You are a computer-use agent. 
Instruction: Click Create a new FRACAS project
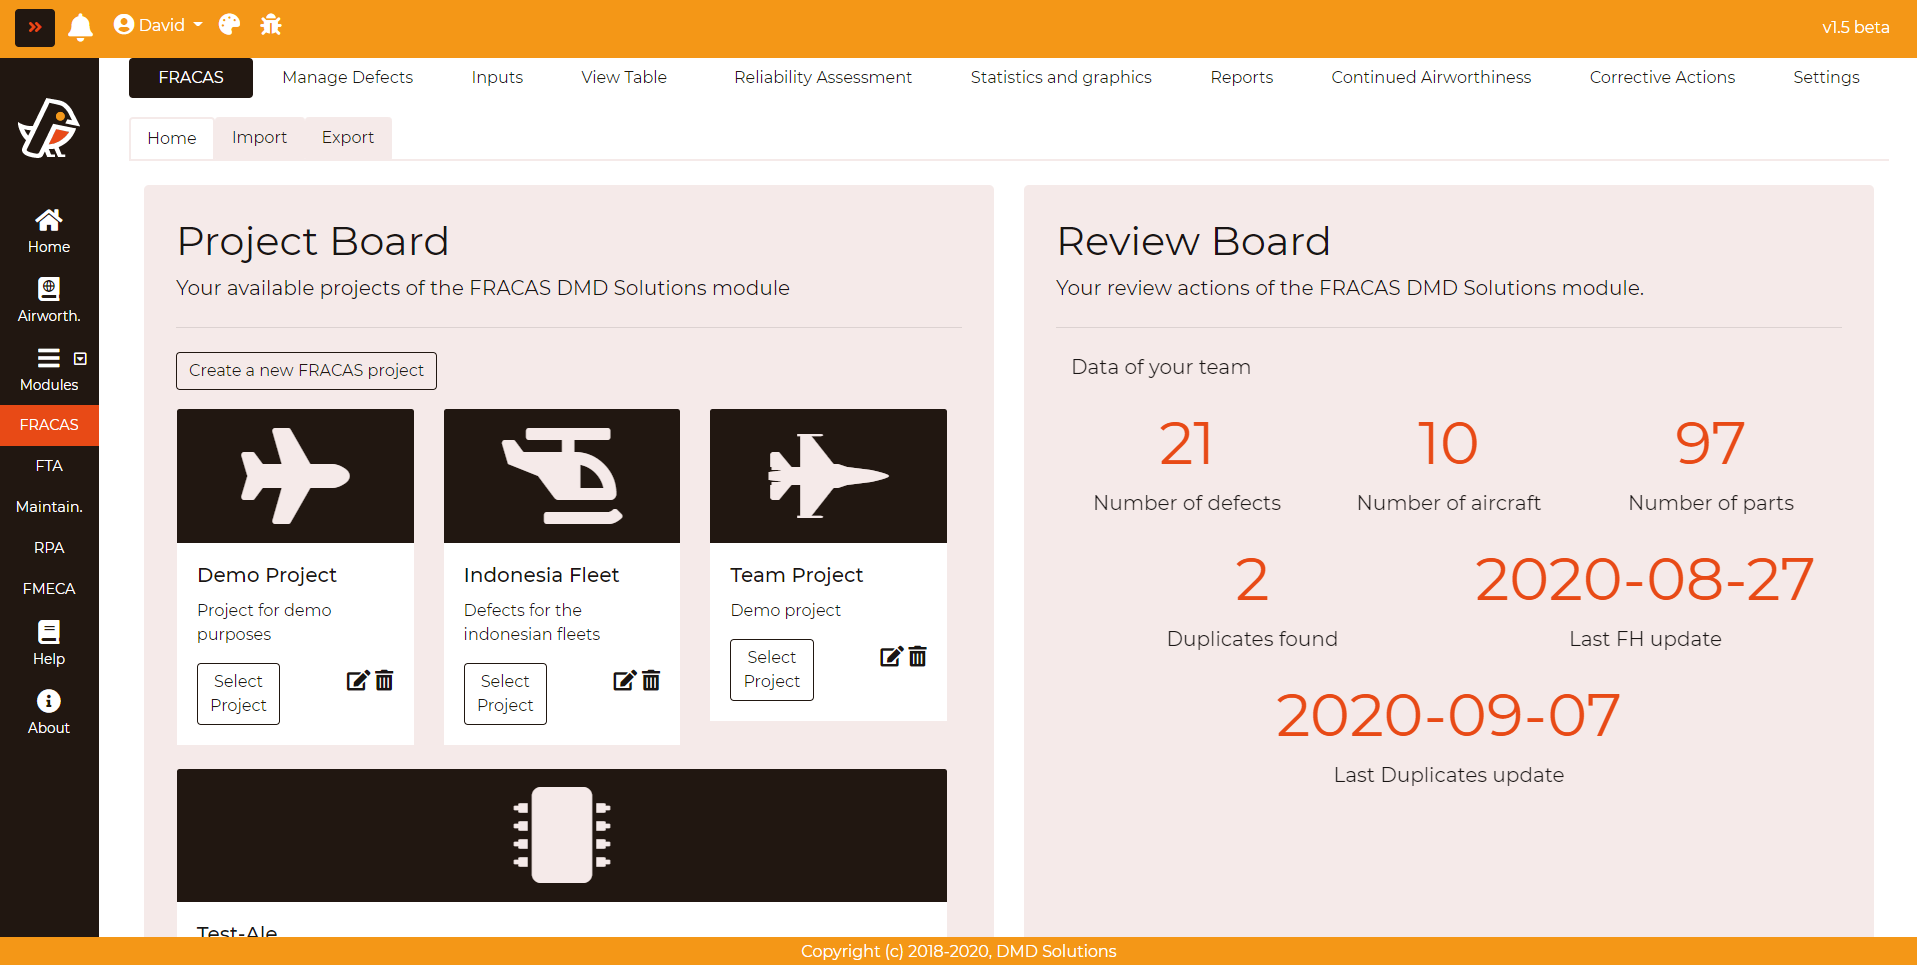click(x=306, y=370)
